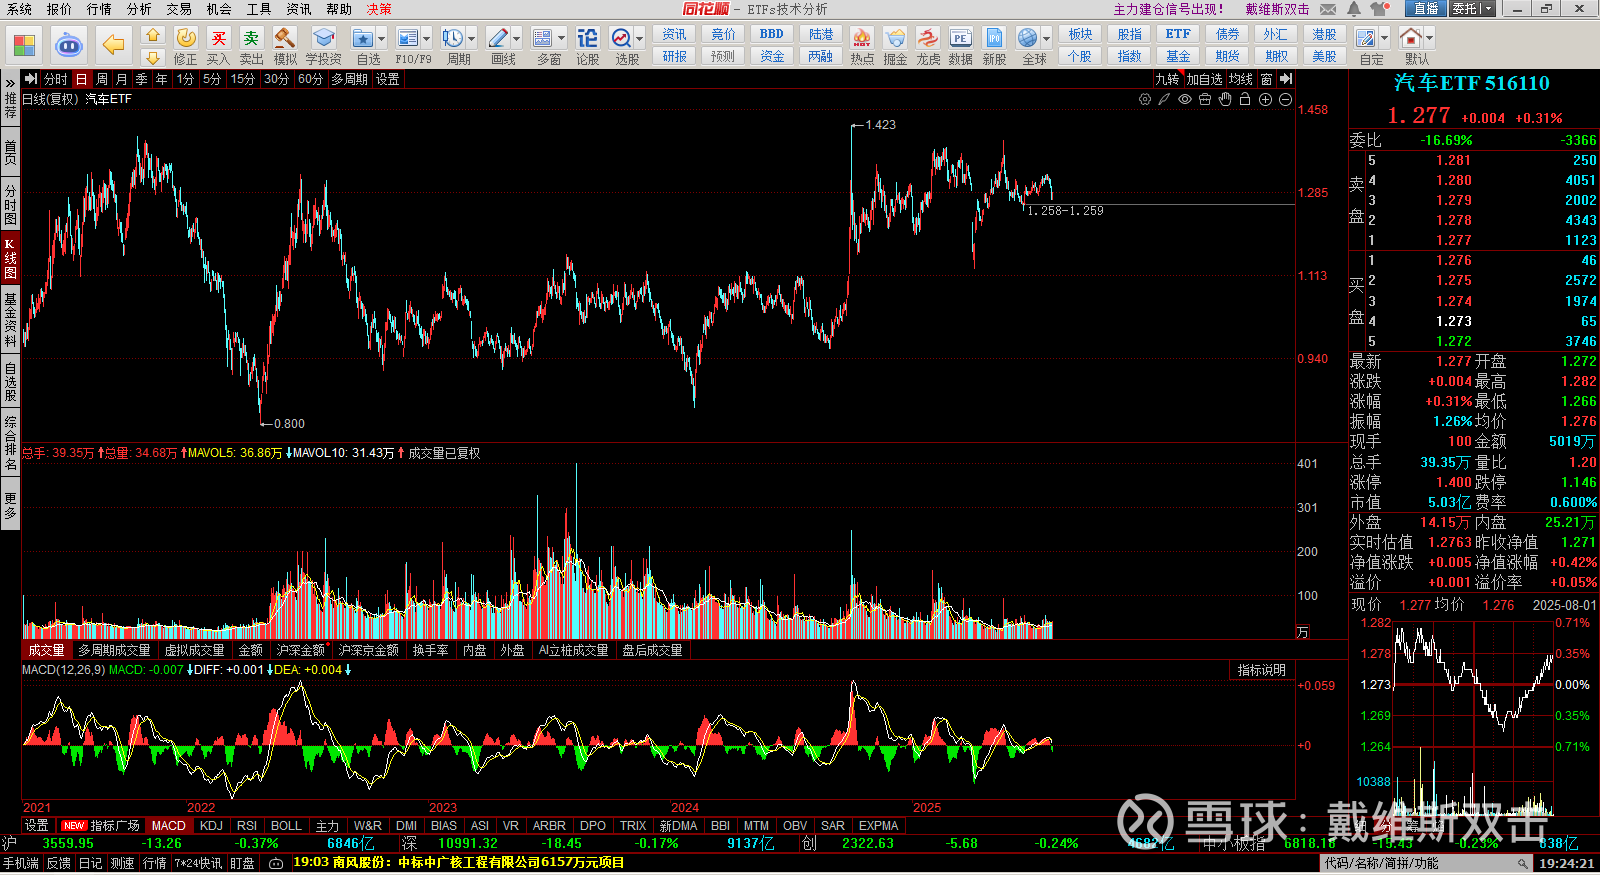This screenshot has width=1600, height=875.
Task: Open 热点 hot topics flame icon
Action: tap(862, 46)
